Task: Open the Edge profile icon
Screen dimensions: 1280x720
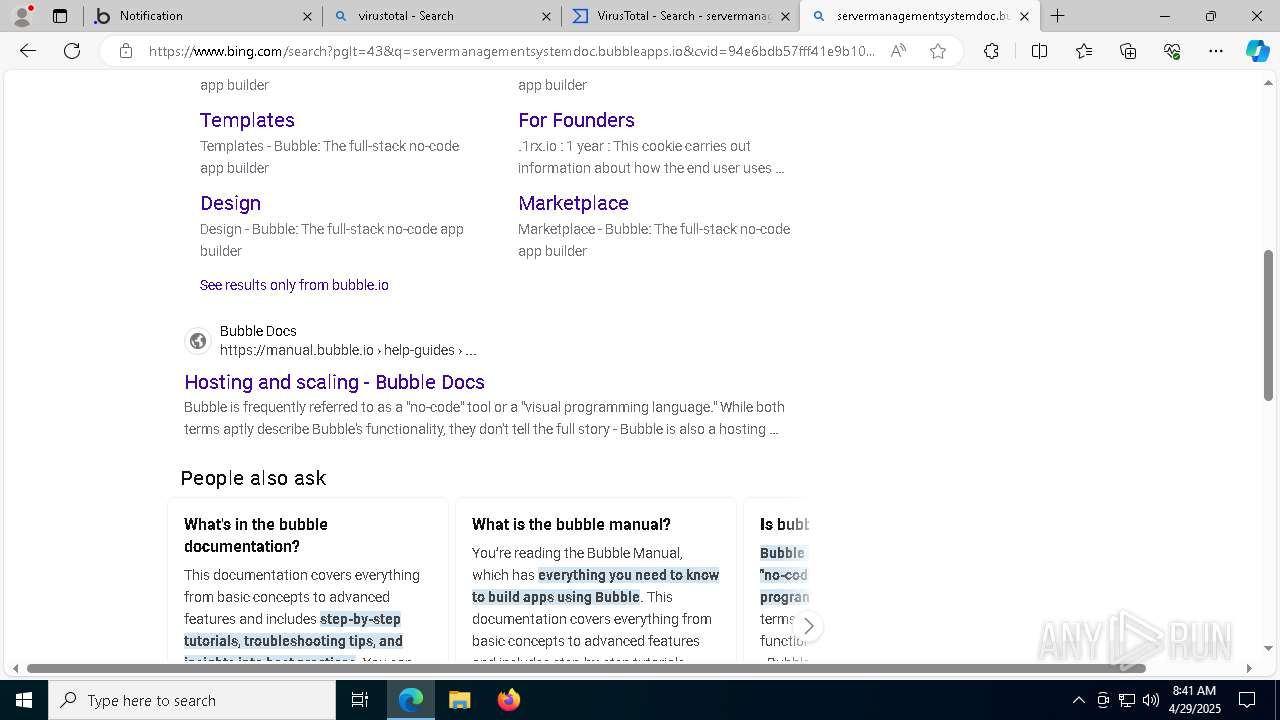Action: (22, 16)
